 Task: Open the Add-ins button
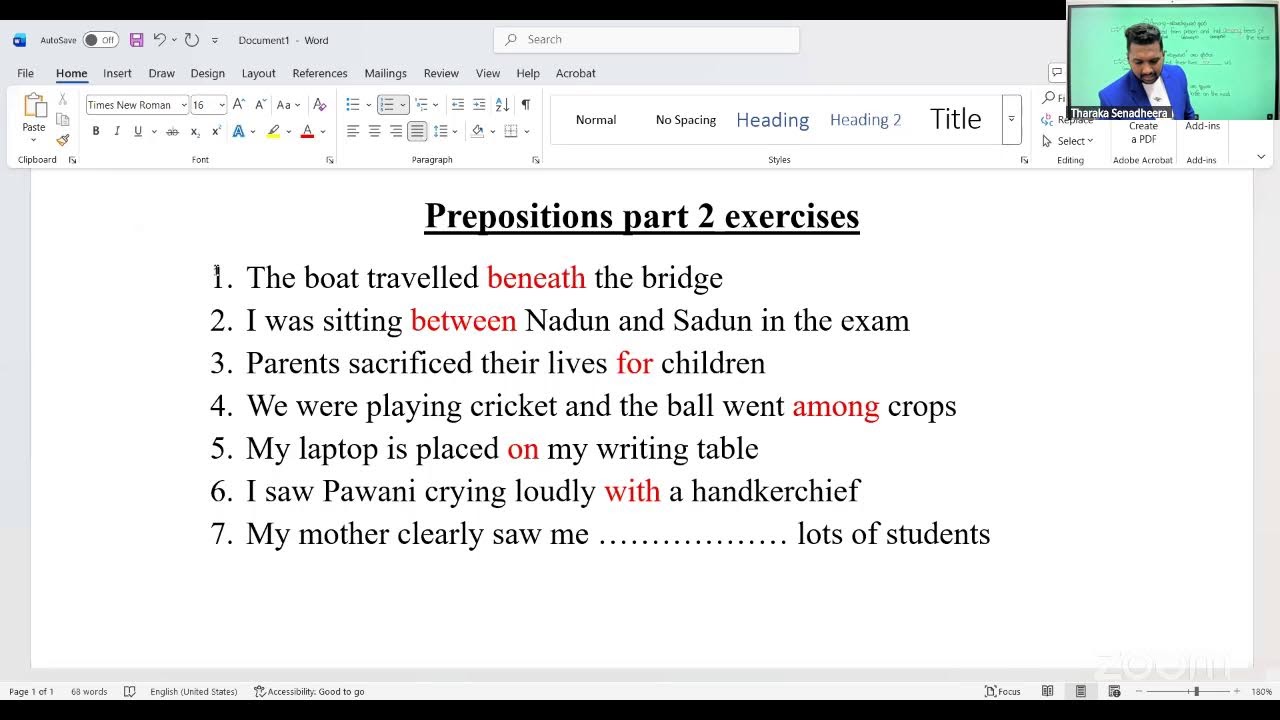click(x=1202, y=126)
